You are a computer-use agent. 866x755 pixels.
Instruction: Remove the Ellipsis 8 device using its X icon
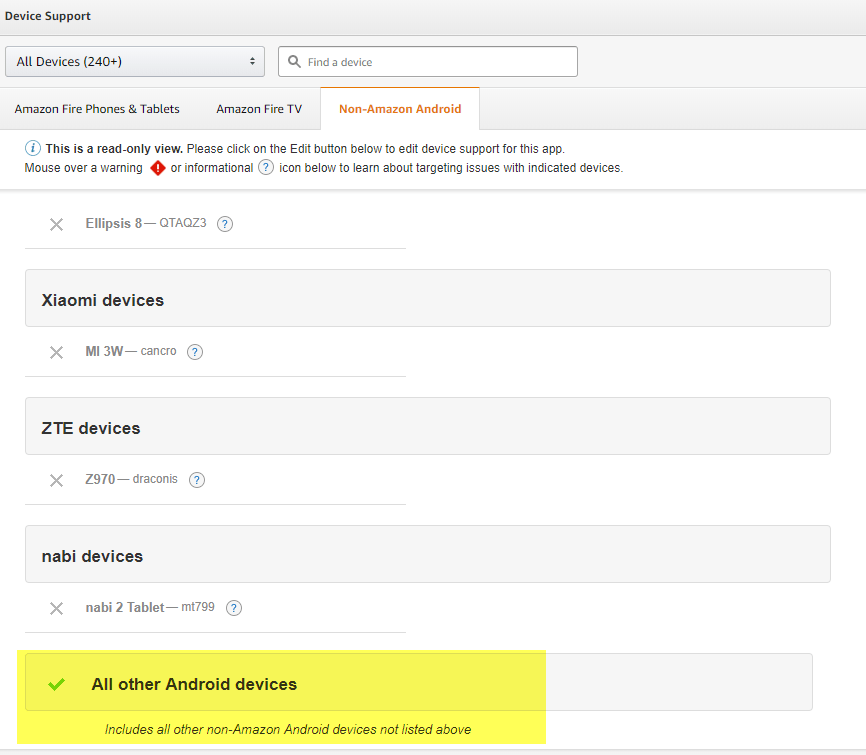point(56,224)
